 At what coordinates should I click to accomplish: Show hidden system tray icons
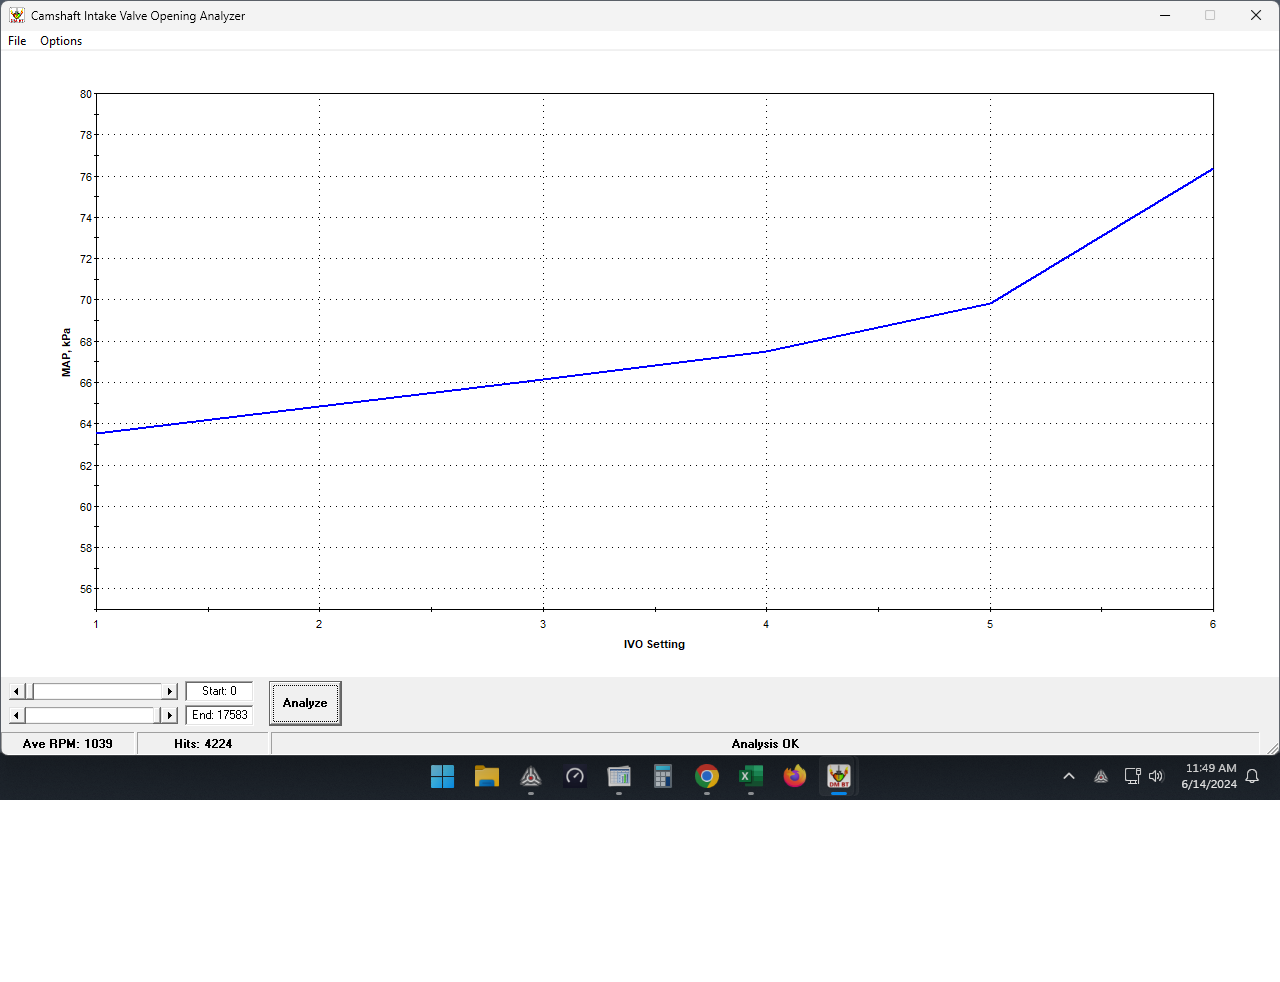point(1069,776)
